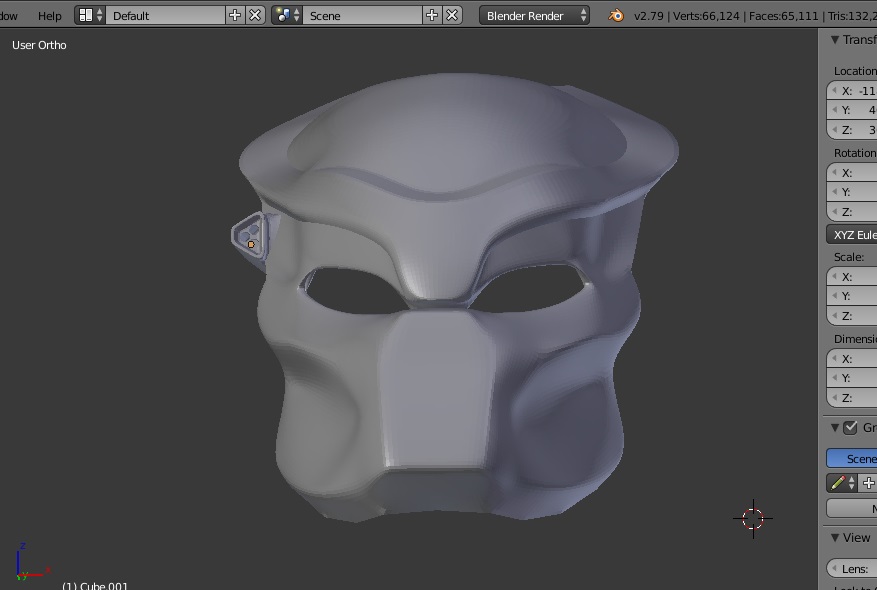Screen dimensions: 877x590
Task: Collapse the View panel
Action: (x=835, y=538)
